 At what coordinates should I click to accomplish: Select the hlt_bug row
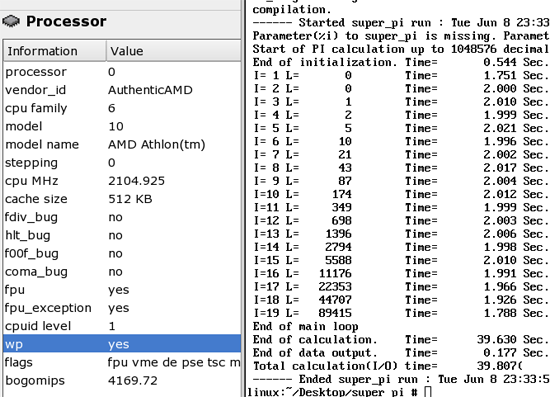(x=122, y=235)
